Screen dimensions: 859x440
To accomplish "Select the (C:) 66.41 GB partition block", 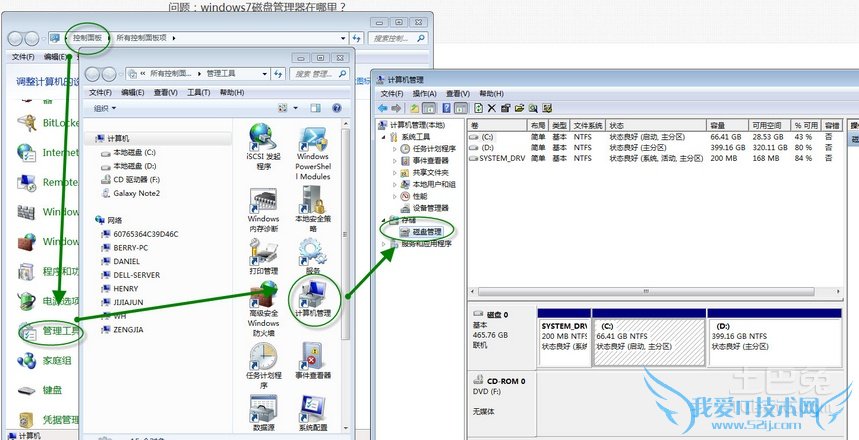I will click(x=649, y=337).
